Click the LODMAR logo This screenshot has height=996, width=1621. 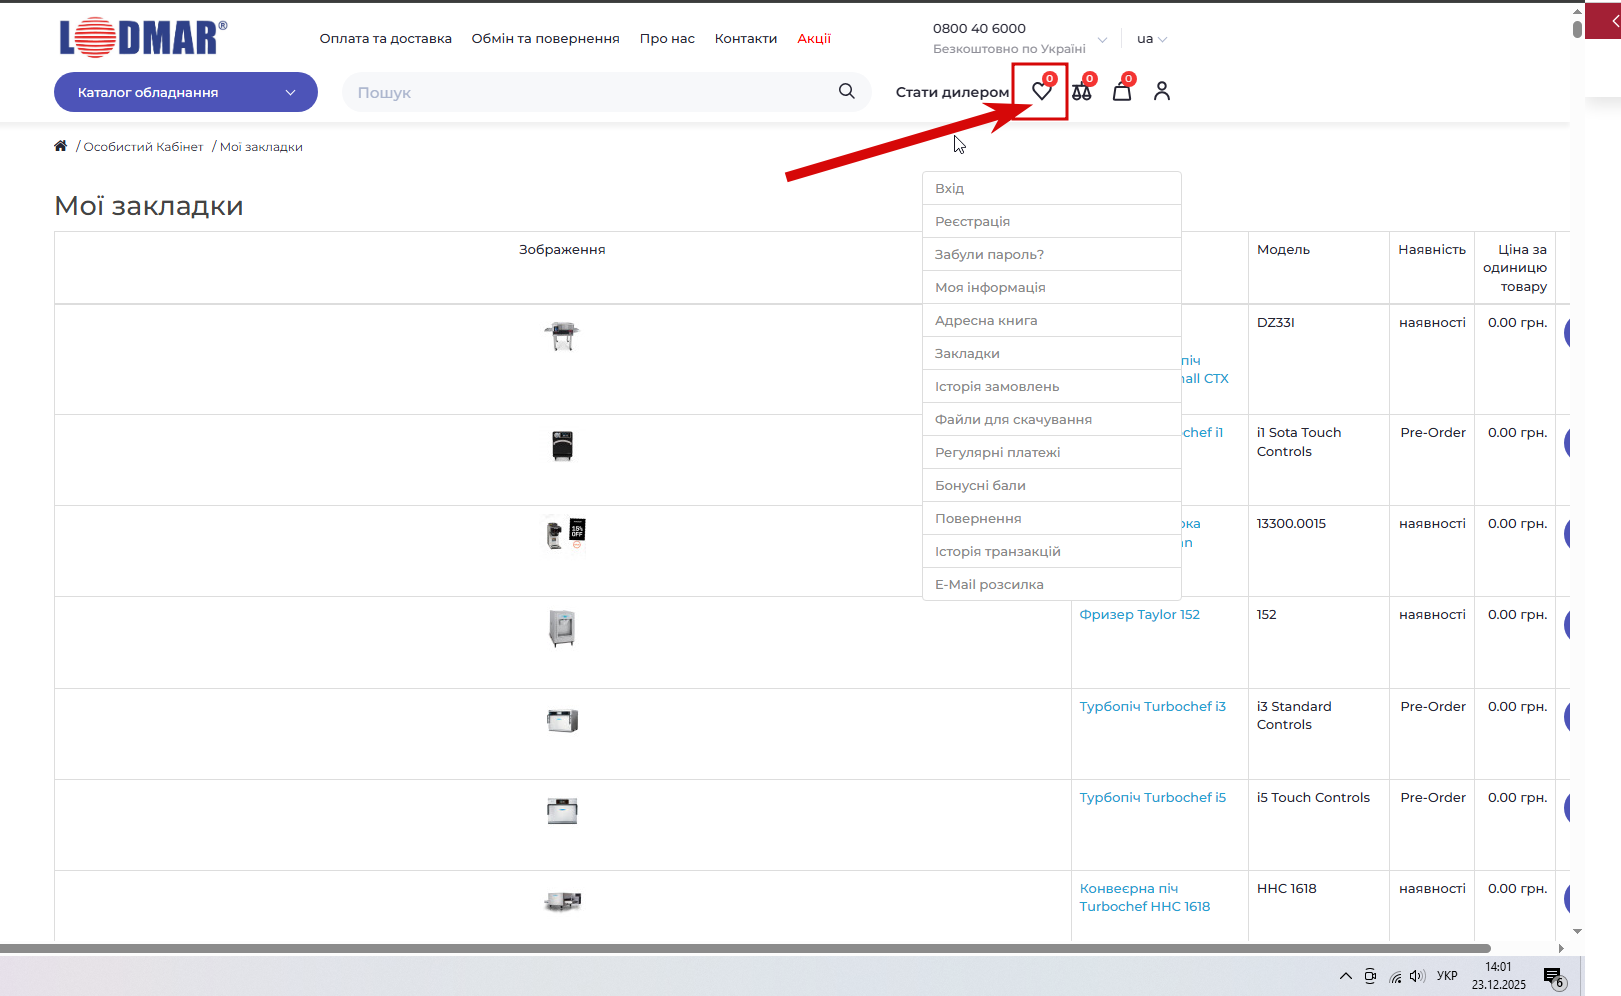point(143,38)
